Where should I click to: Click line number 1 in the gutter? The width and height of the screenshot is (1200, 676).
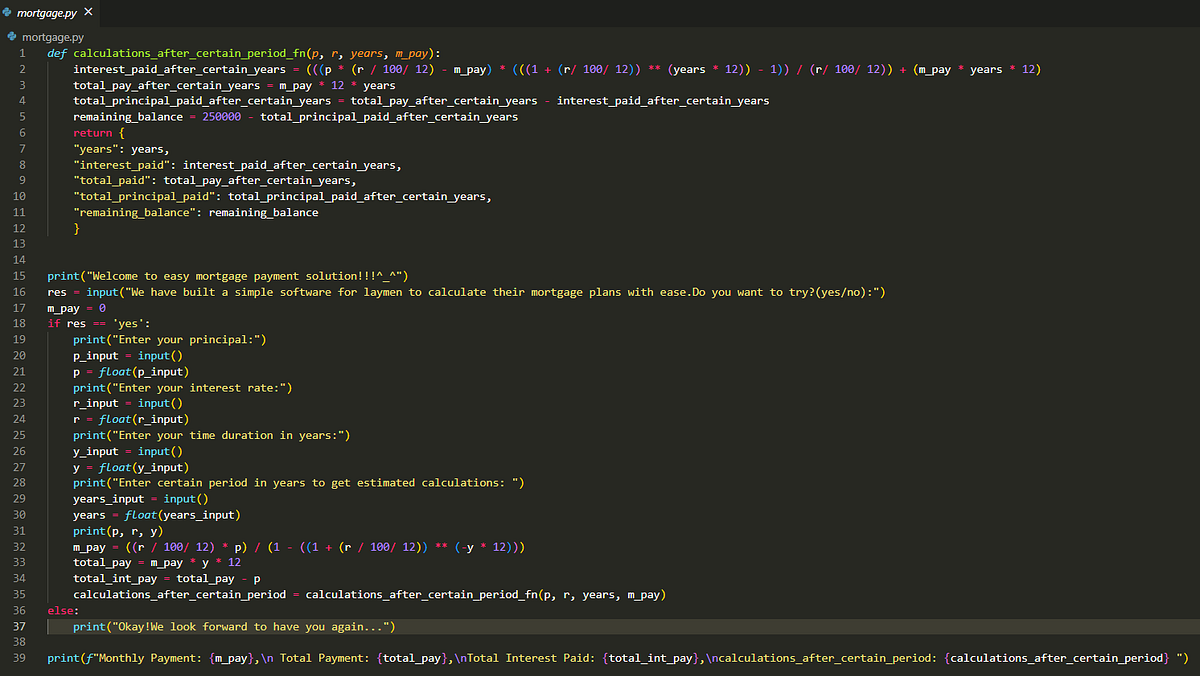click(21, 53)
